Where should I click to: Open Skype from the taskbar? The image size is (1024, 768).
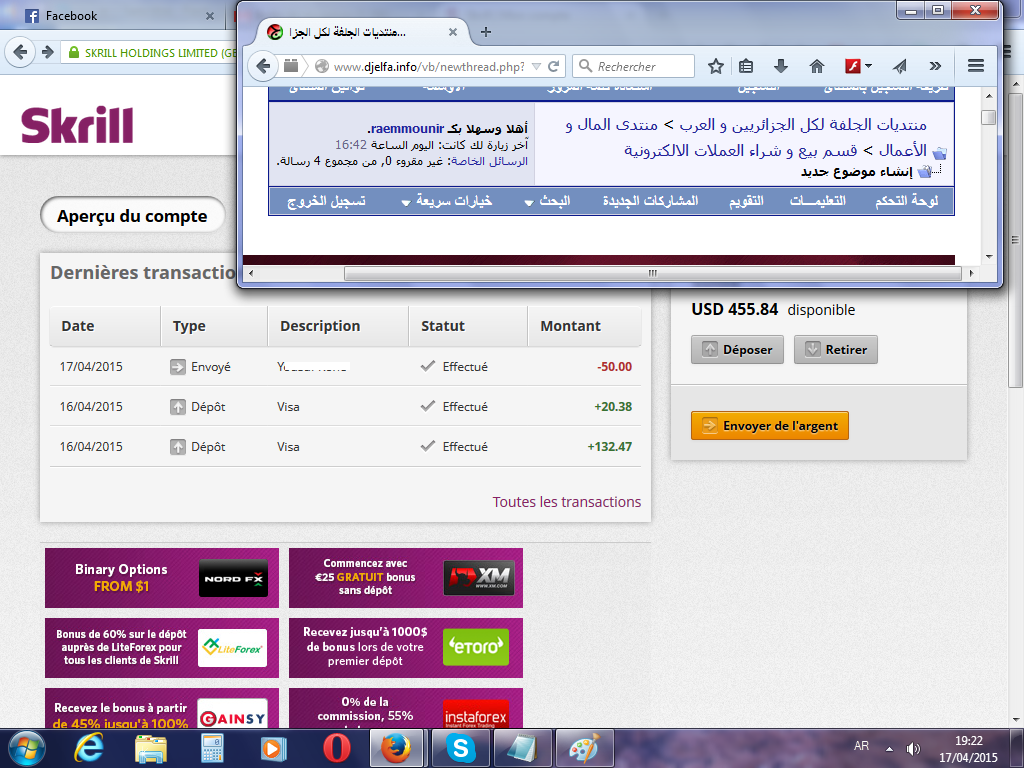[460, 748]
